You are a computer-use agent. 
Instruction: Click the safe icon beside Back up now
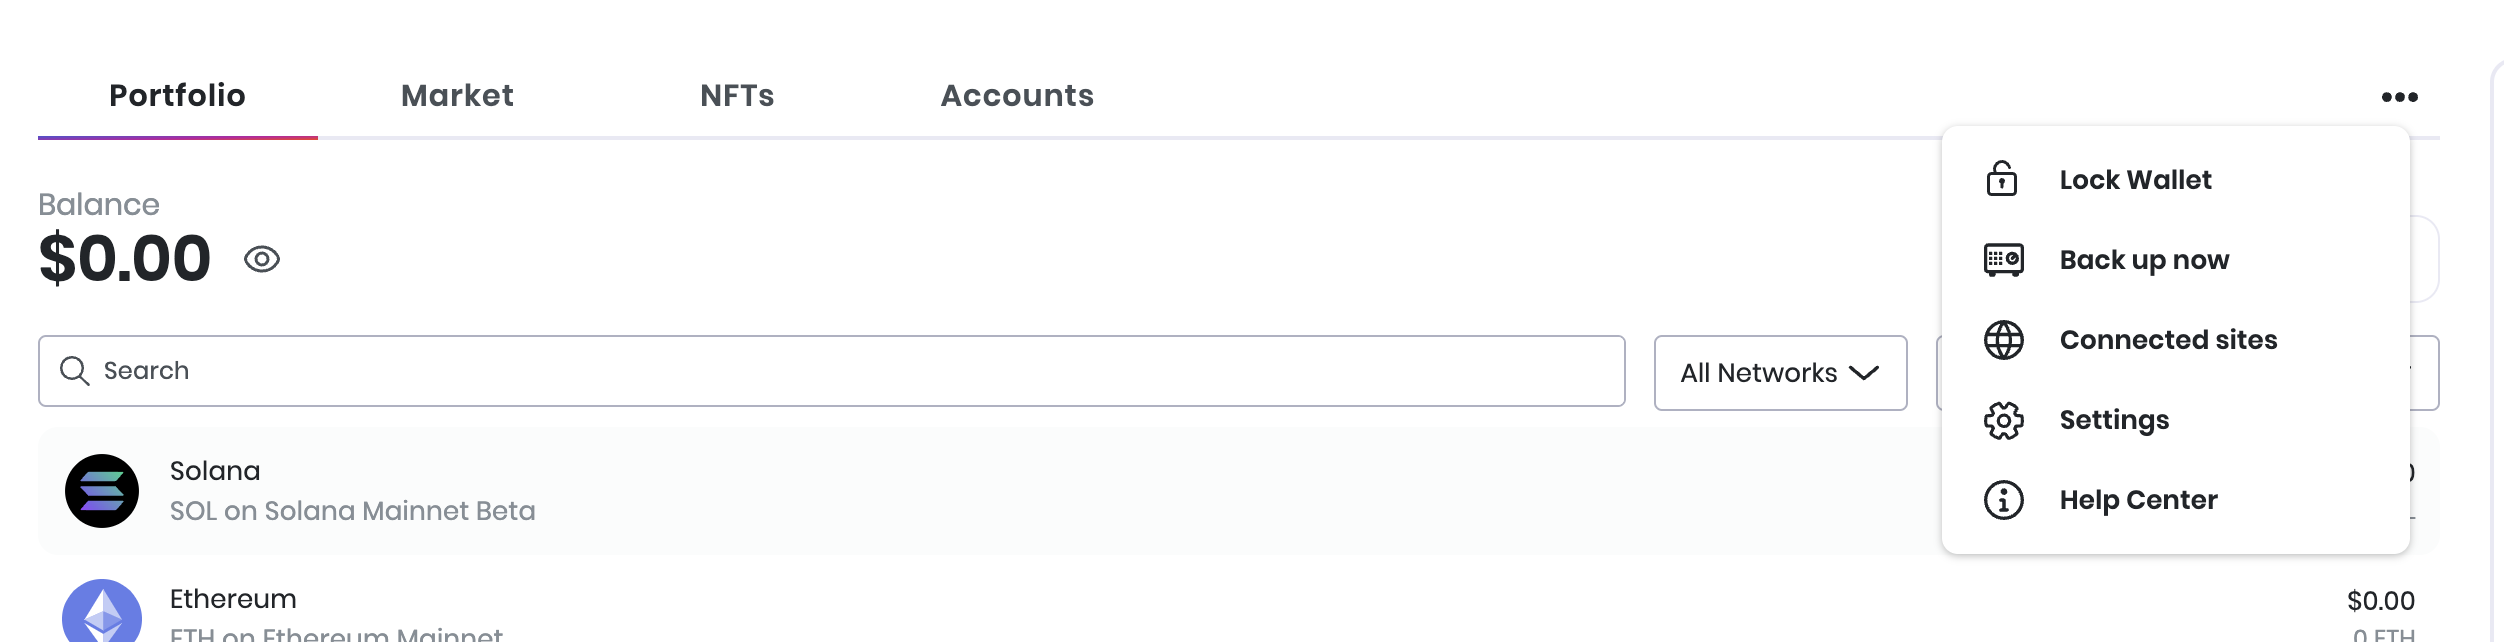(x=2003, y=260)
